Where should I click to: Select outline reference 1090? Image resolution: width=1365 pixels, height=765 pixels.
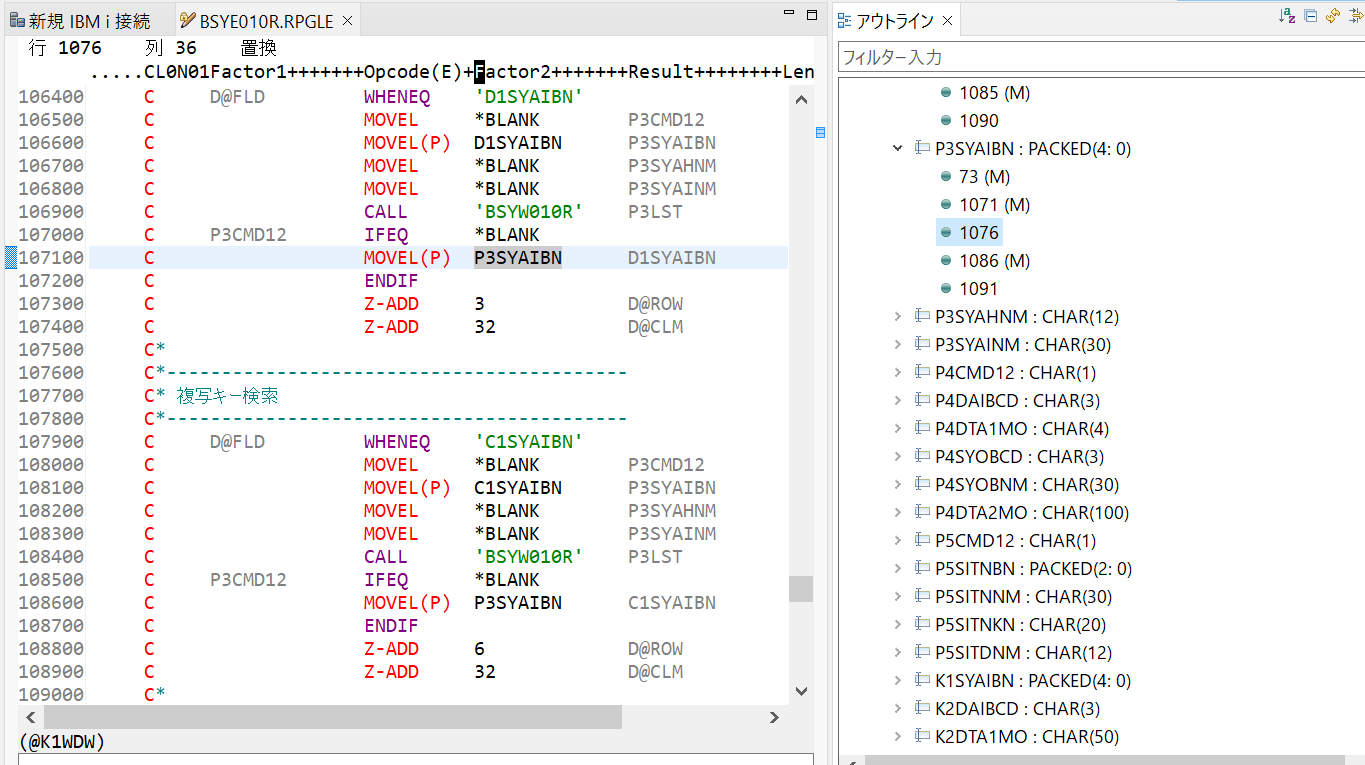coord(979,120)
